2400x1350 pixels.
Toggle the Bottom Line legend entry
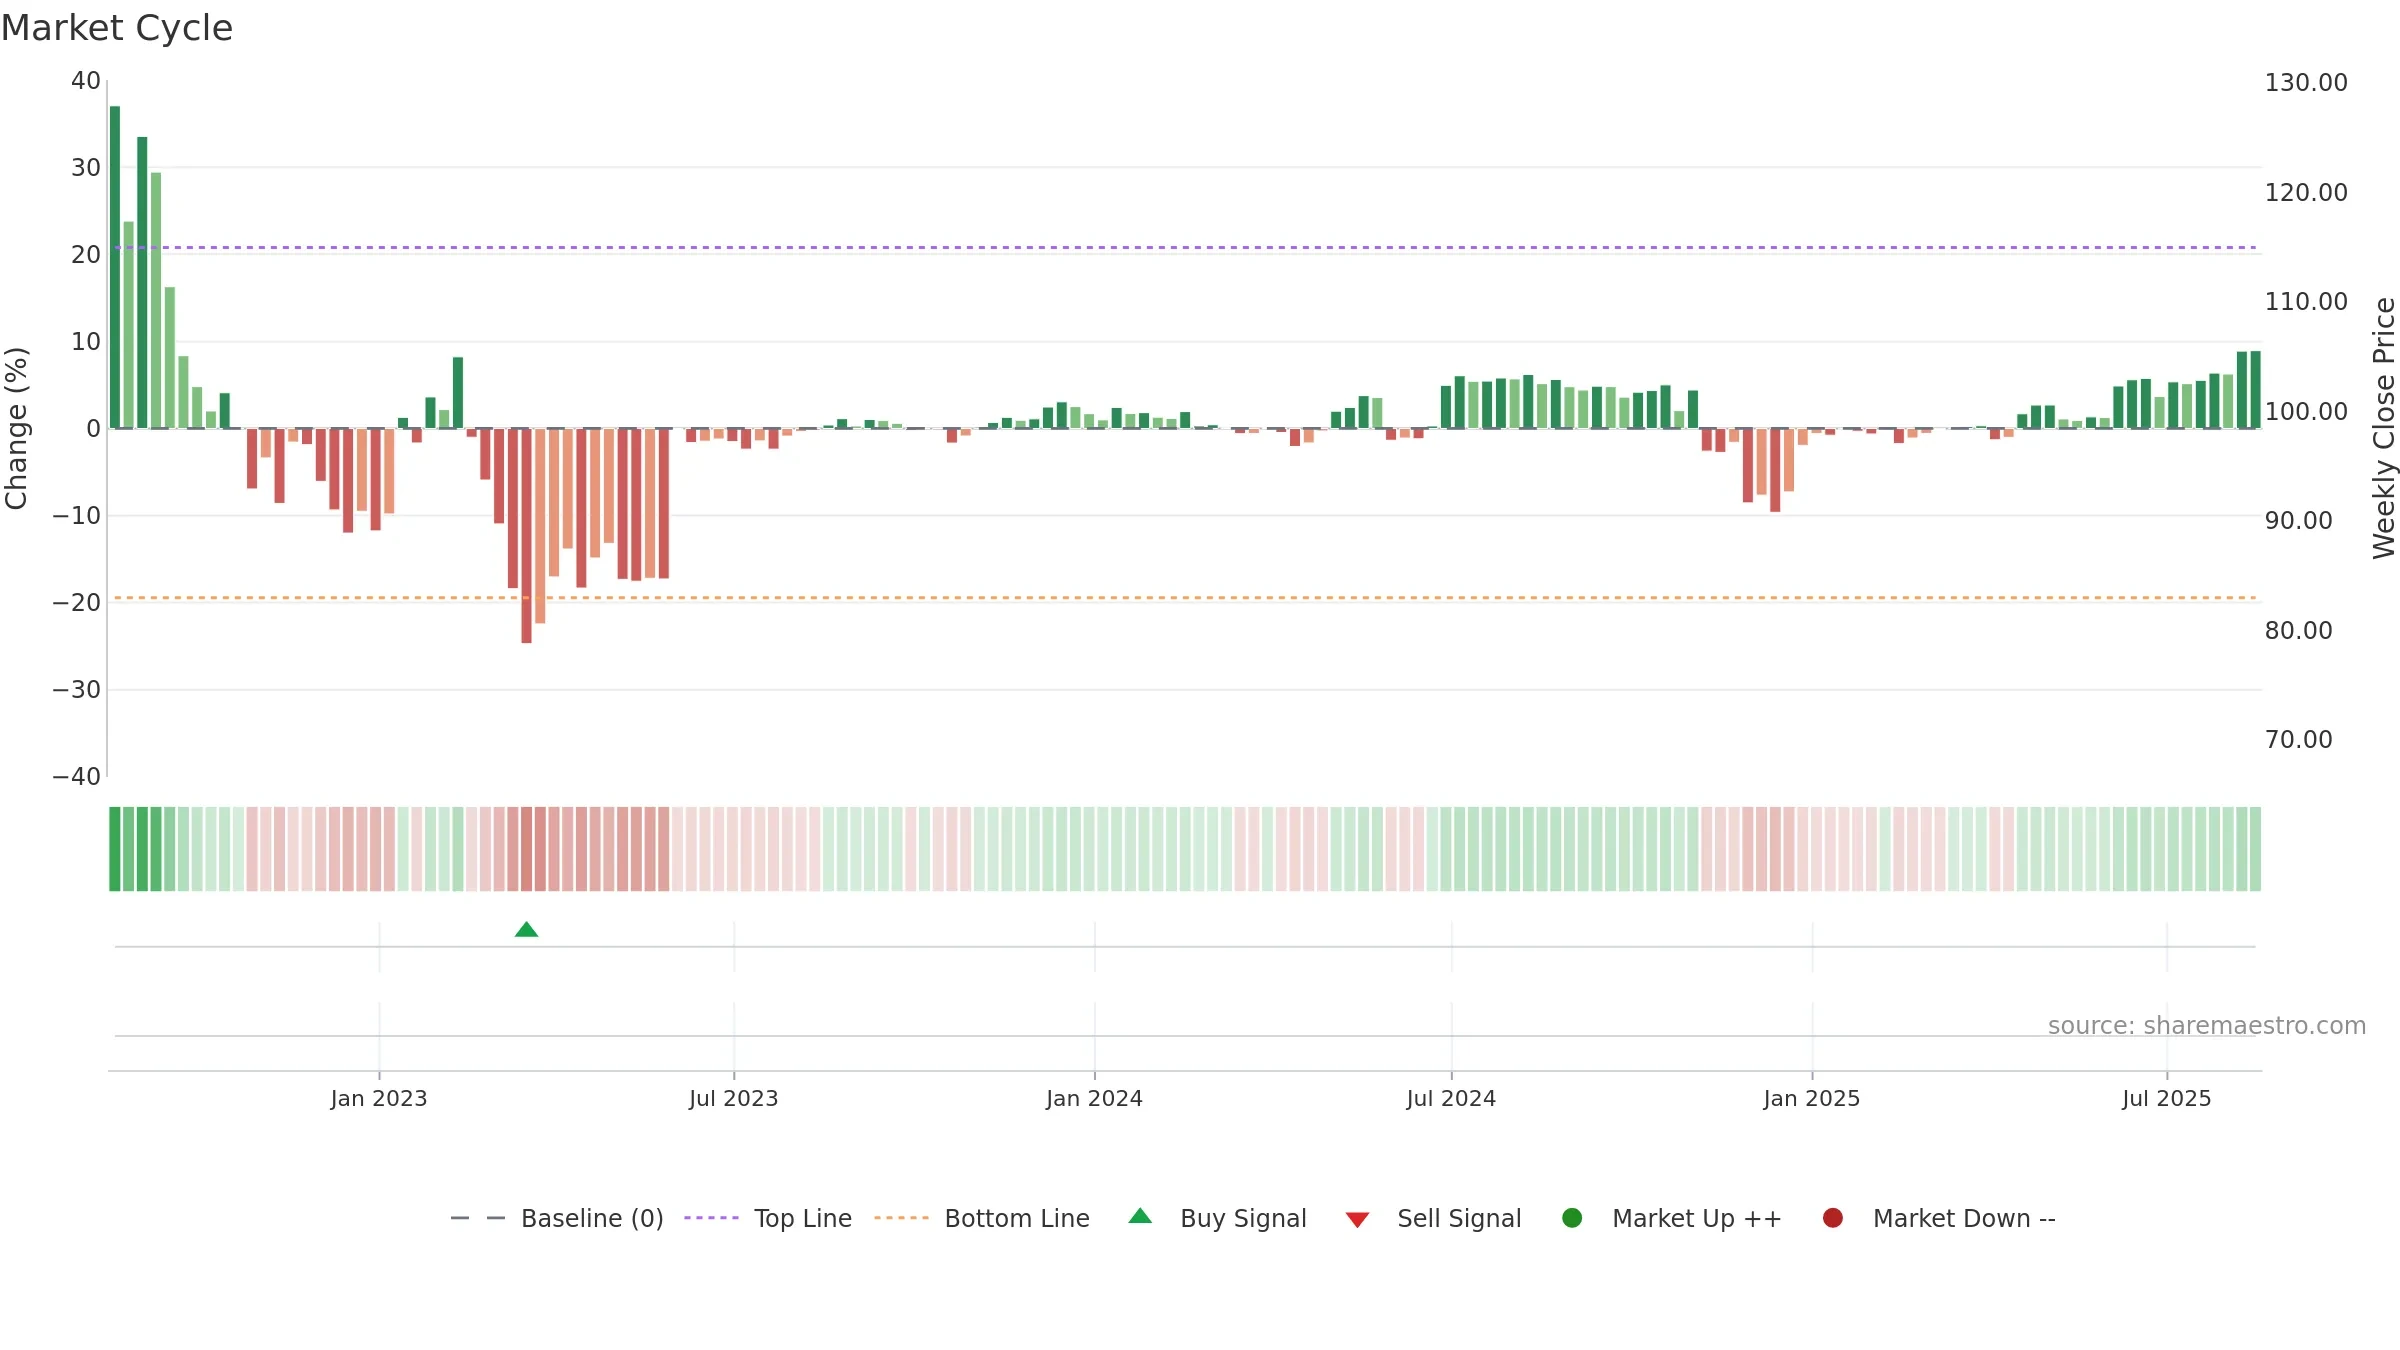(x=982, y=1218)
